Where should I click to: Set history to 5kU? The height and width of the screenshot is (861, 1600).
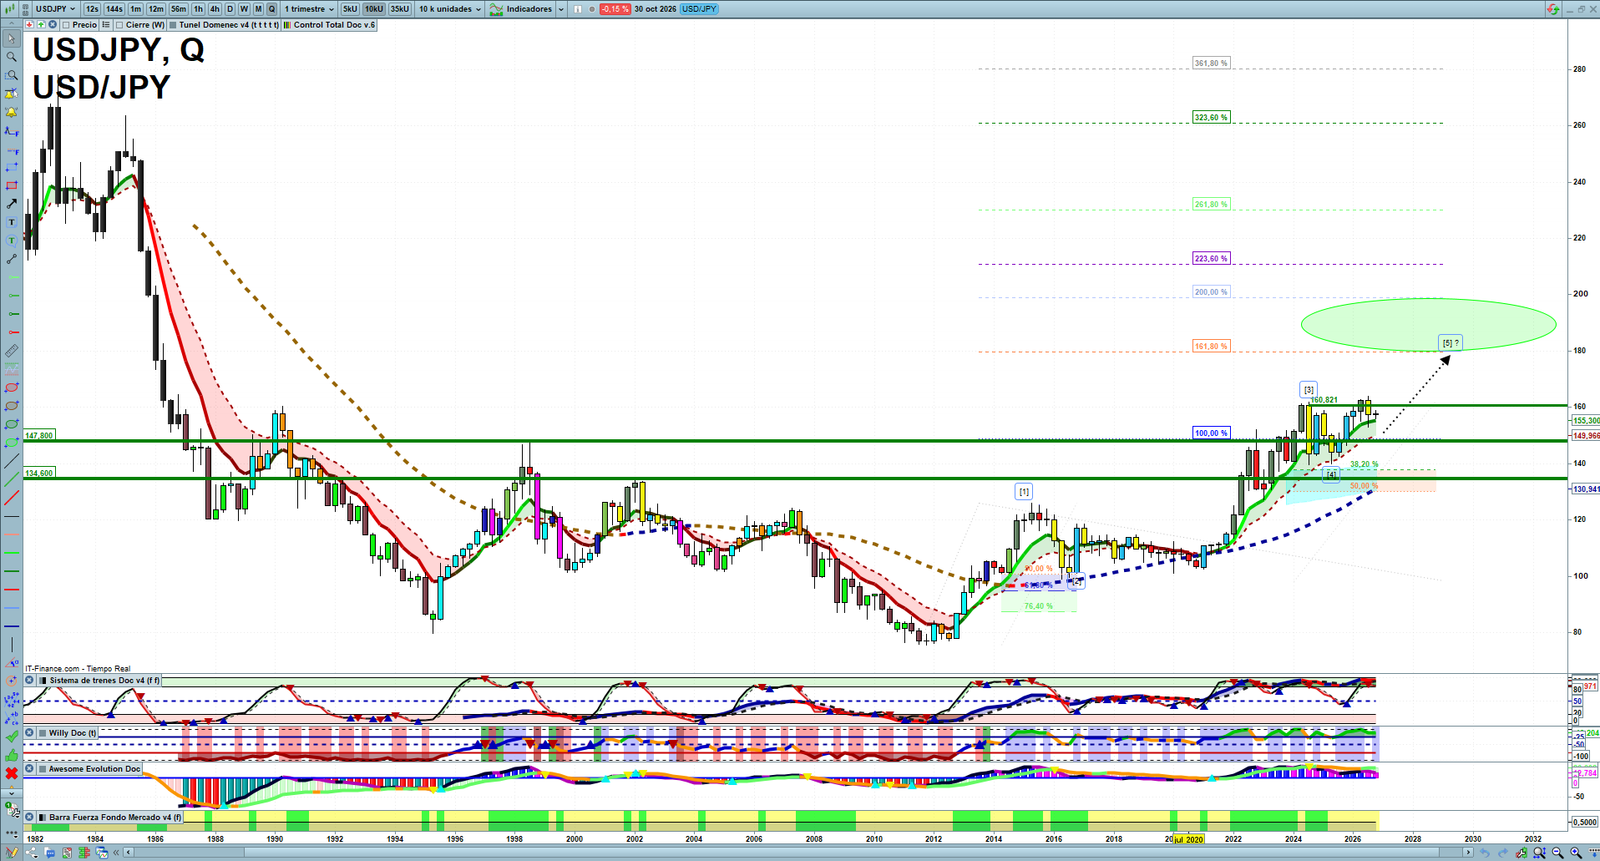pyautogui.click(x=350, y=9)
